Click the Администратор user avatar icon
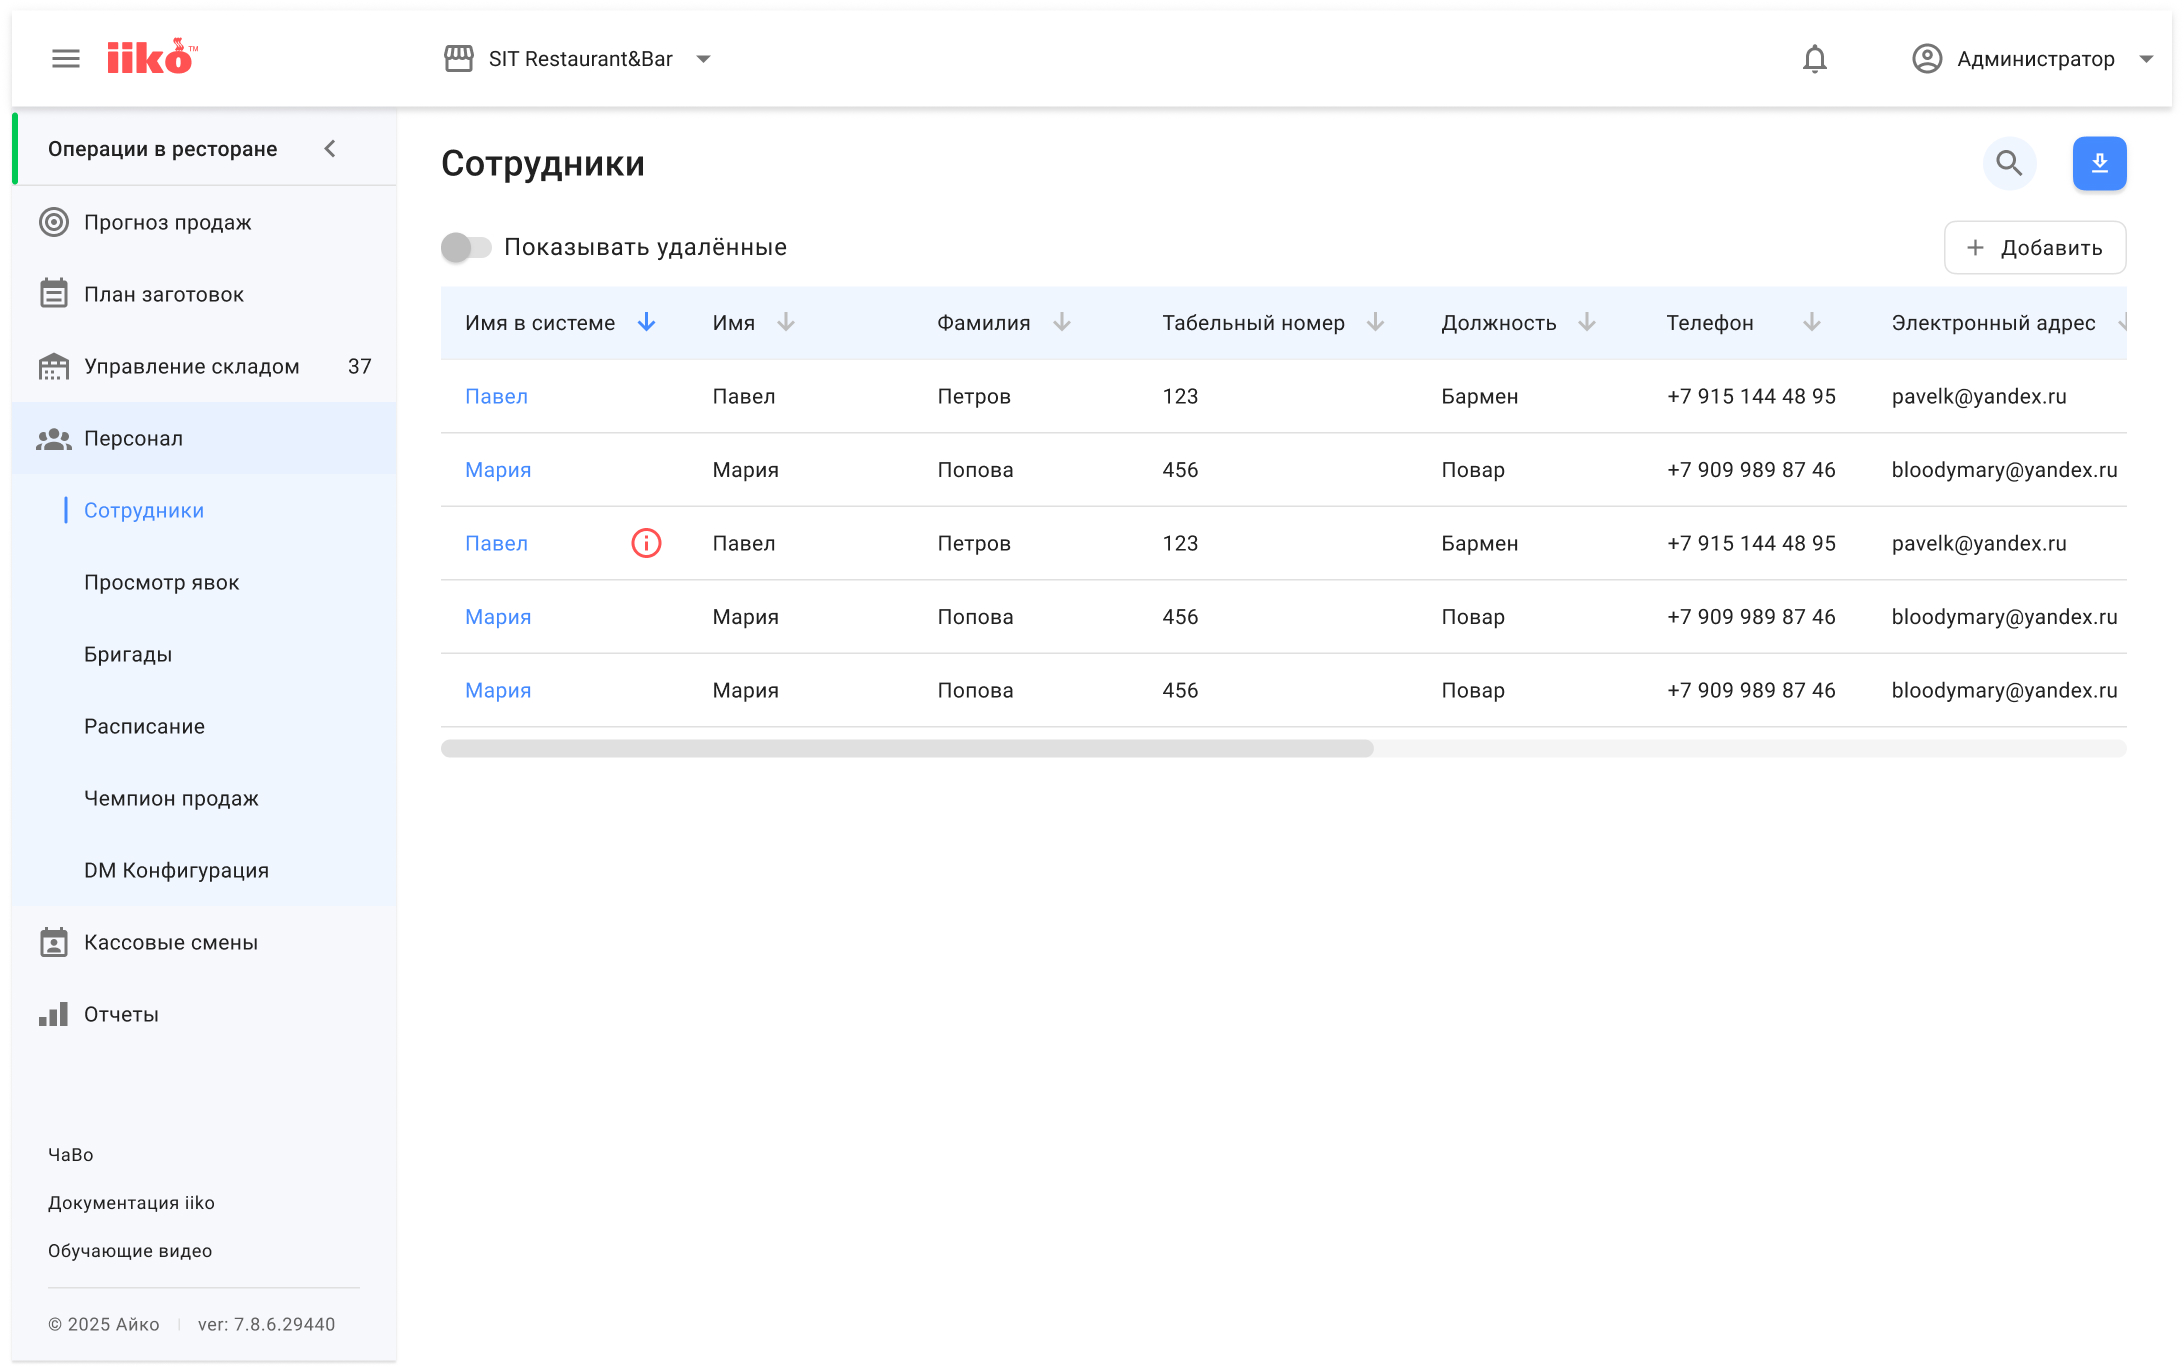 click(x=1926, y=59)
